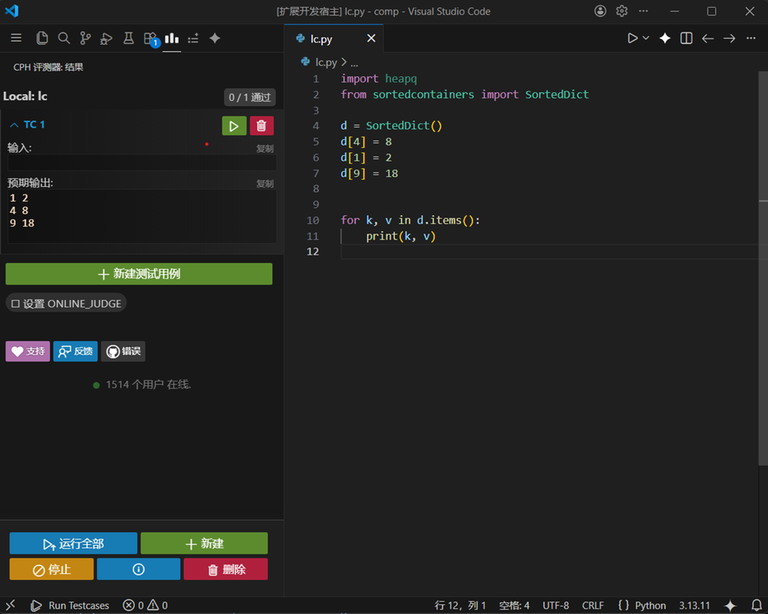This screenshot has width=768, height=614.
Task: Click lc.py in the breadcrumb
Action: pyautogui.click(x=326, y=62)
